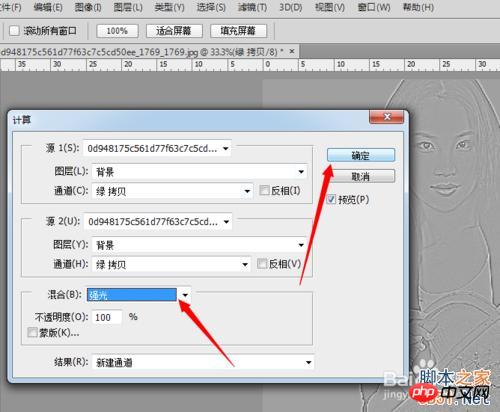Toggle the 预览(P) checkbox
Screen dimensions: 500x412
pos(331,199)
